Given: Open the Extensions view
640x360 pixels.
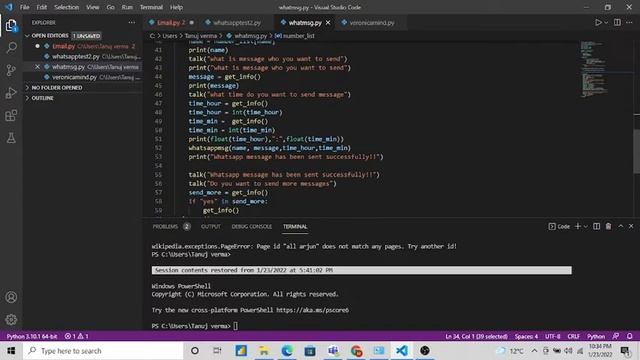Looking at the screenshot, I should point(11,116).
